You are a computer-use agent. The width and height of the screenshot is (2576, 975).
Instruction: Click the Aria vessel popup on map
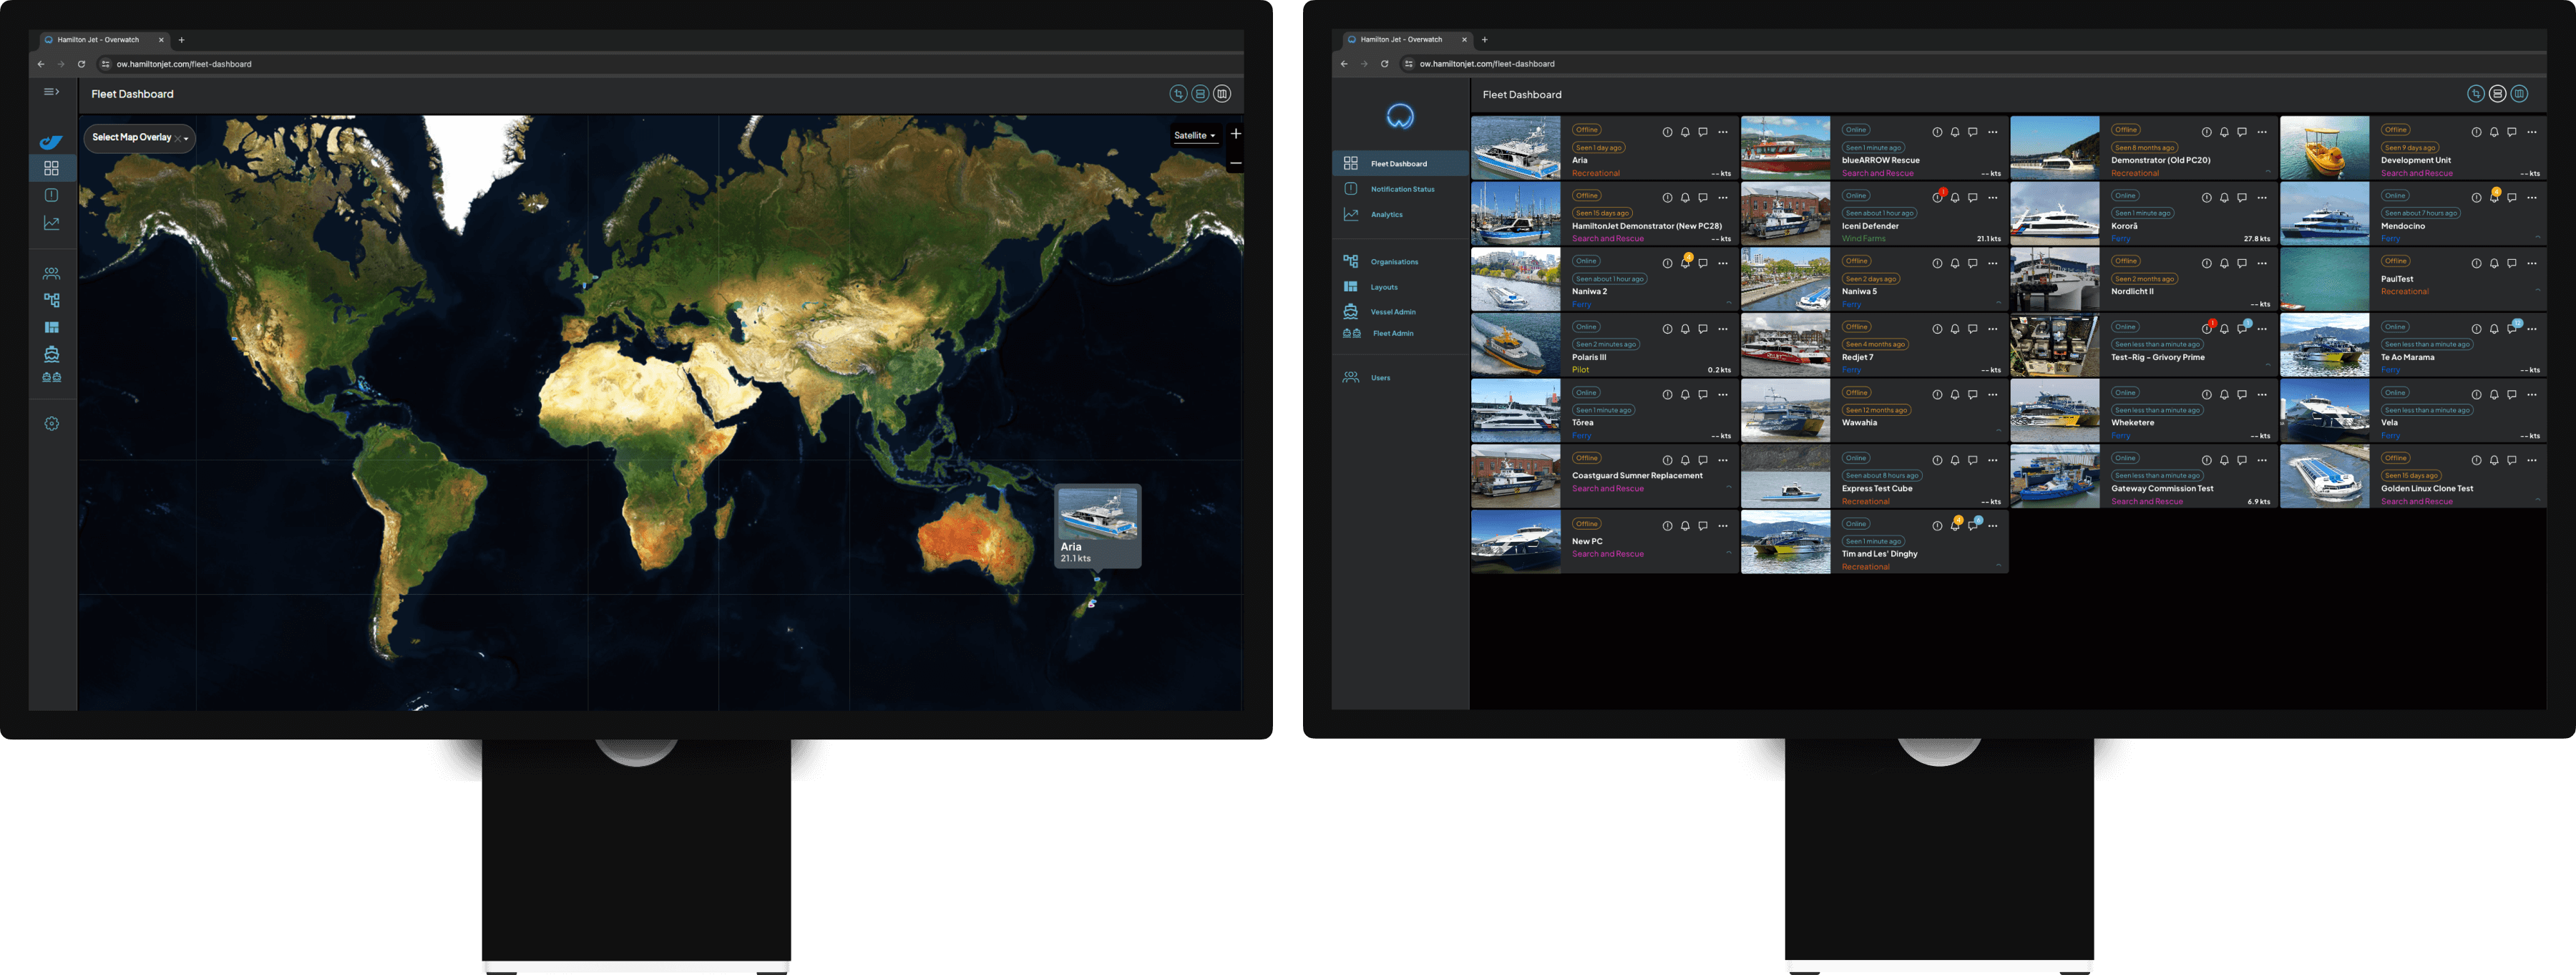click(x=1097, y=526)
